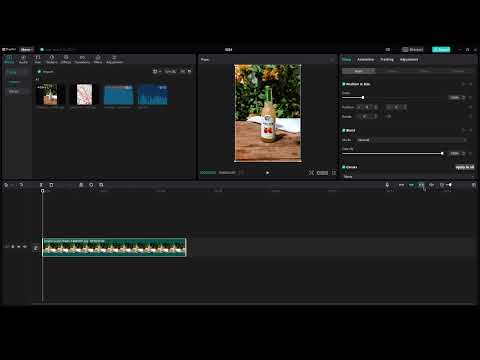Open the Filters tab
This screenshot has height=360, width=480.
pyautogui.click(x=98, y=59)
